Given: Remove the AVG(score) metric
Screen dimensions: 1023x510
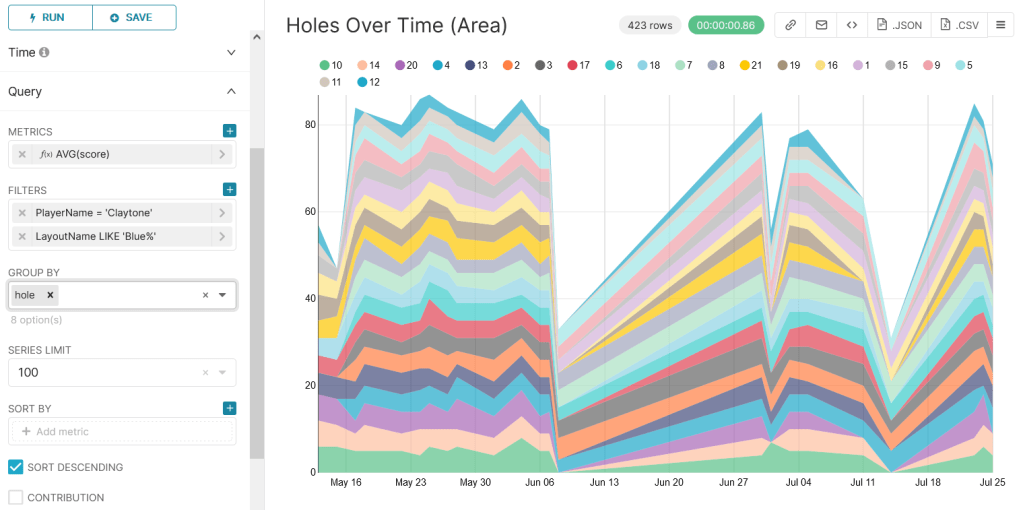Looking at the screenshot, I should tap(22, 154).
